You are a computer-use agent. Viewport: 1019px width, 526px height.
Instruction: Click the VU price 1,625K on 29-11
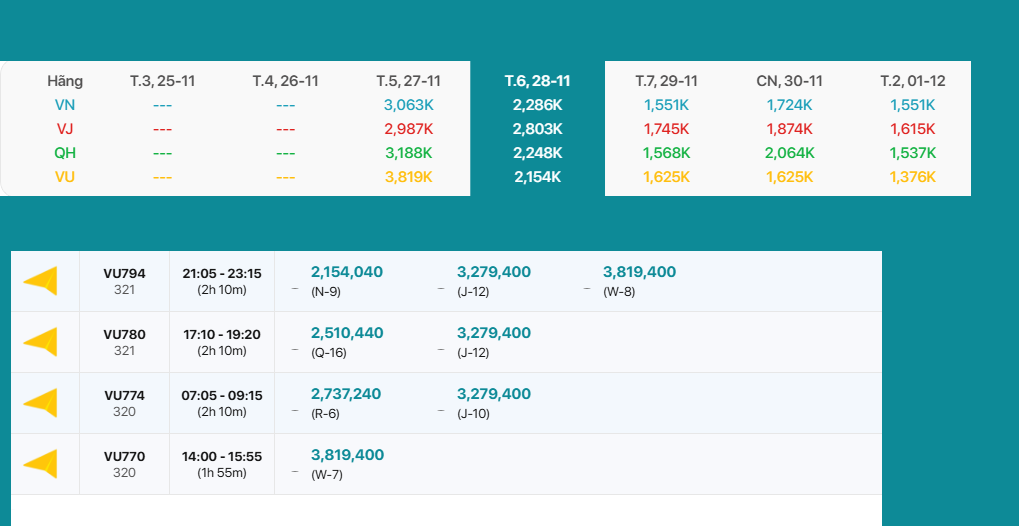[x=666, y=177]
